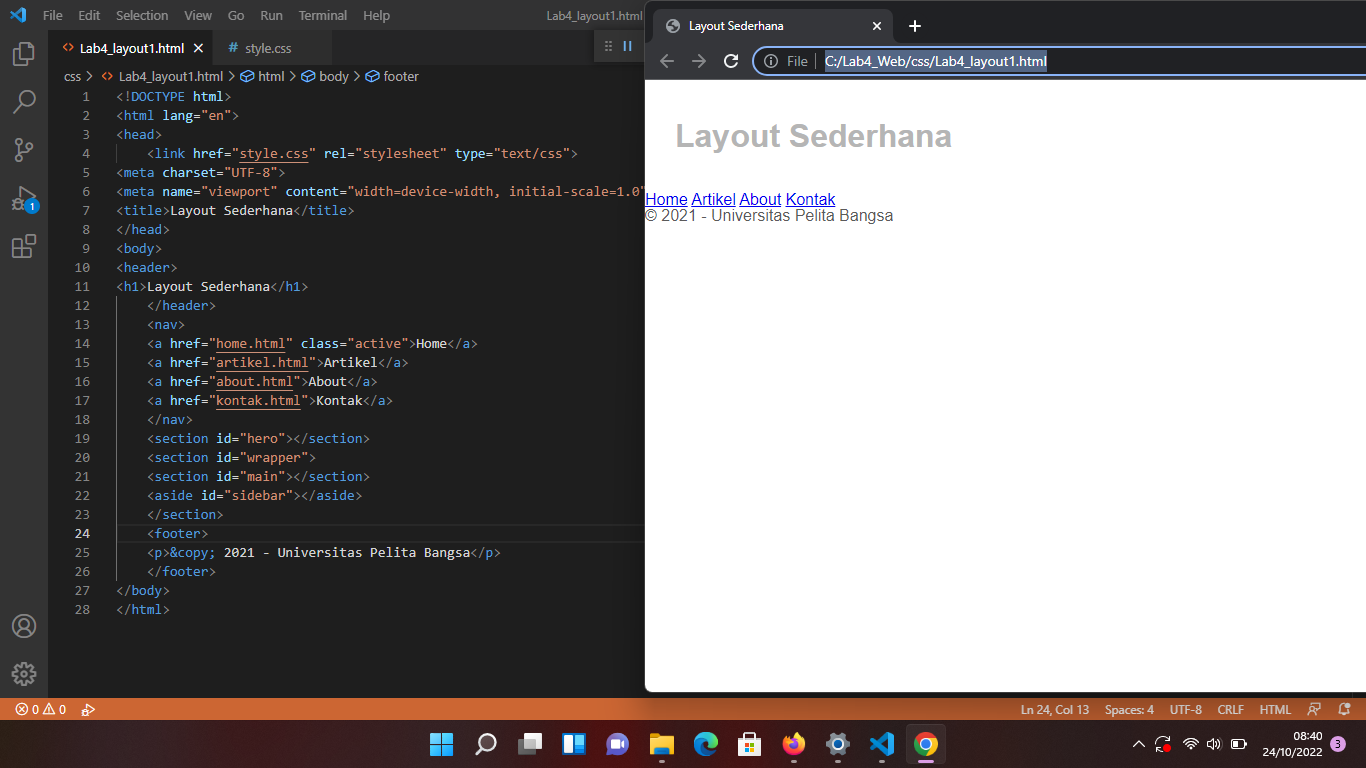Viewport: 1366px width, 768px height.
Task: Open the Accounts icon in activity bar
Action: [x=24, y=625]
